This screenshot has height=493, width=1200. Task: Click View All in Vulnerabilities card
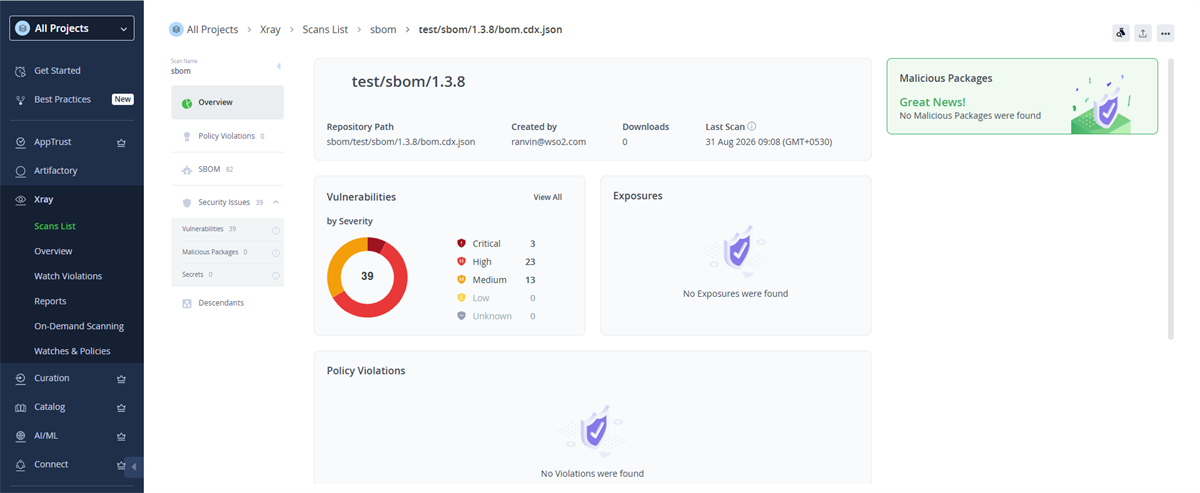[548, 197]
